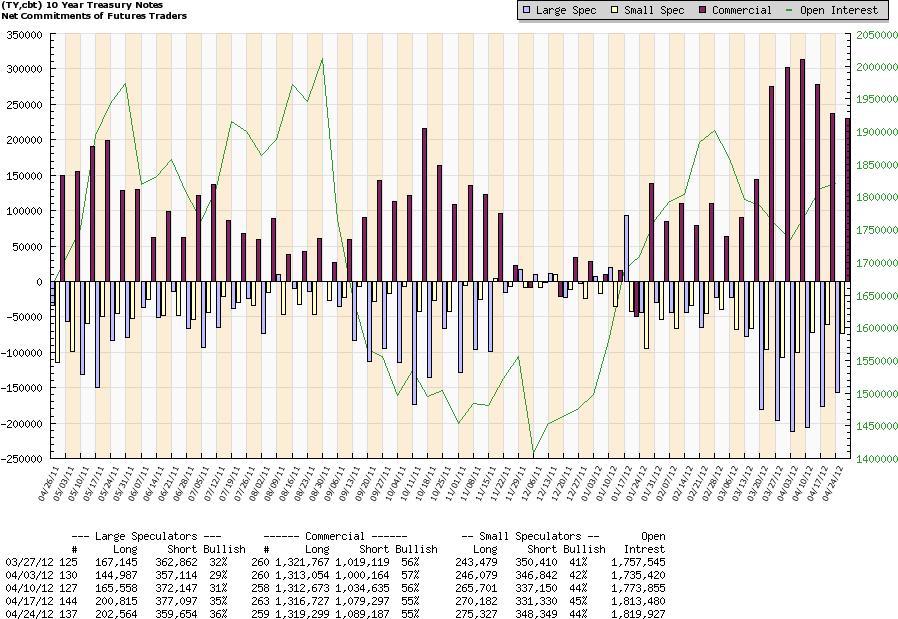Click the Small Speculators long value "275,327"
Image resolution: width=898 pixels, height=619 pixels.
click(x=476, y=614)
